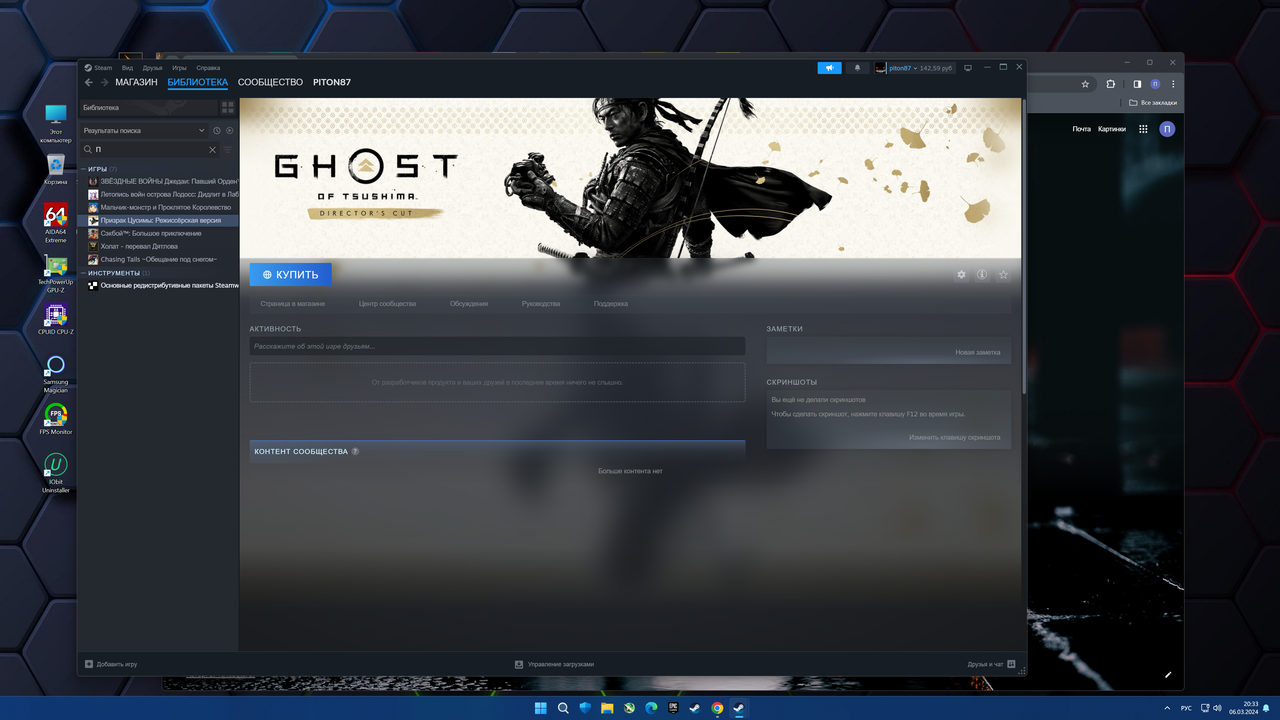The height and width of the screenshot is (720, 1280).
Task: Open TechPowerUp GPU-Z desktop icon
Action: tap(56, 273)
